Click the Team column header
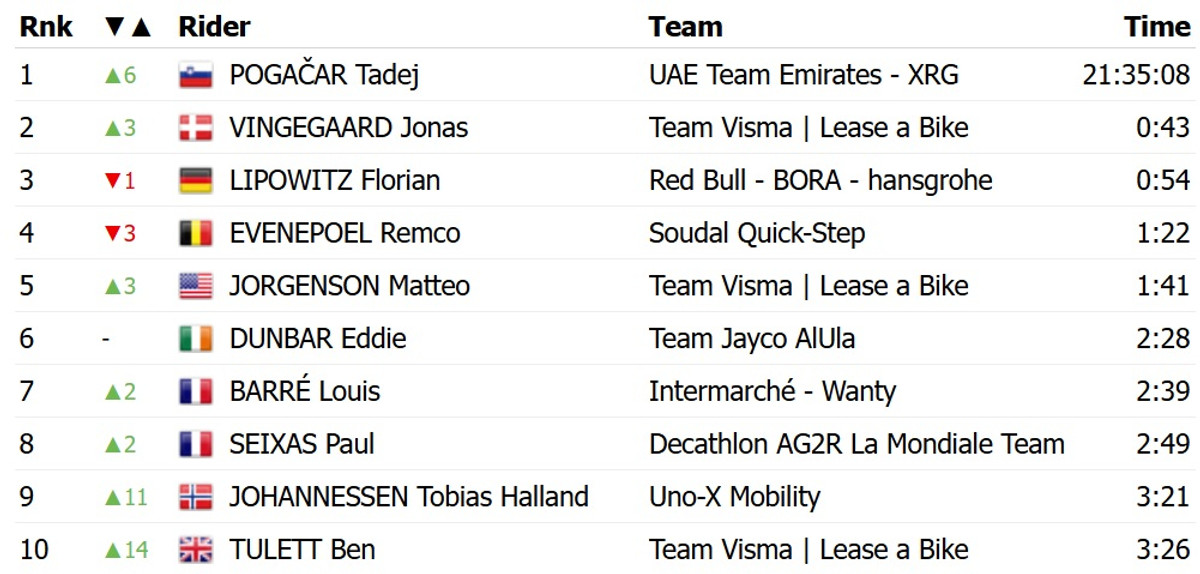The width and height of the screenshot is (1200, 574). coord(685,27)
